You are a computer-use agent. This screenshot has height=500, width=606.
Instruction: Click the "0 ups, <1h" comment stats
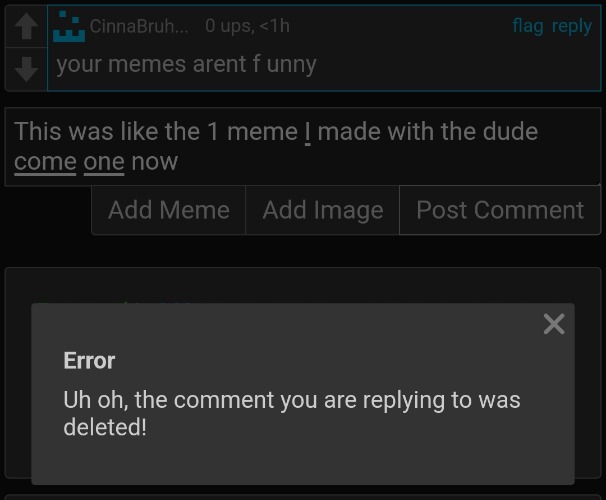pos(247,26)
